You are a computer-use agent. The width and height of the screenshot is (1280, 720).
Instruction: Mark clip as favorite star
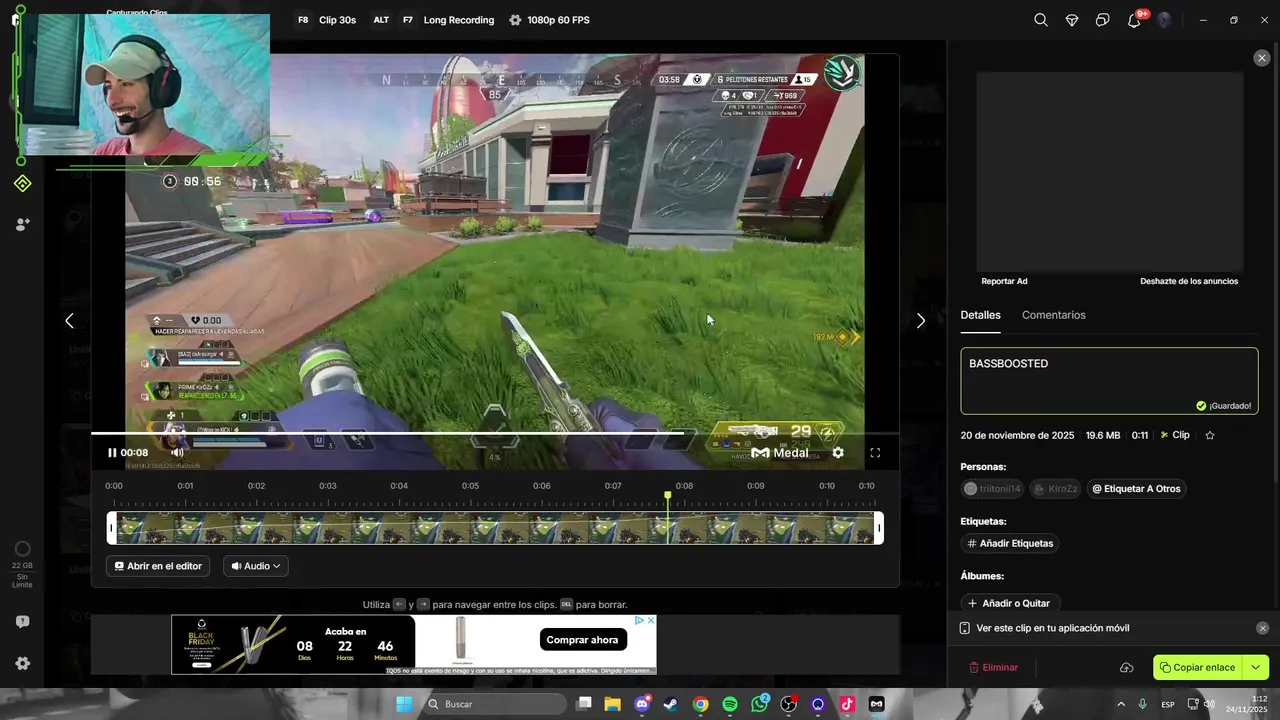tap(1210, 436)
